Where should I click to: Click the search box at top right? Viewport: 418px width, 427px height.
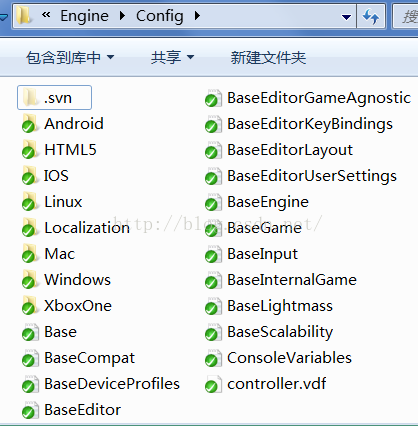(x=405, y=16)
